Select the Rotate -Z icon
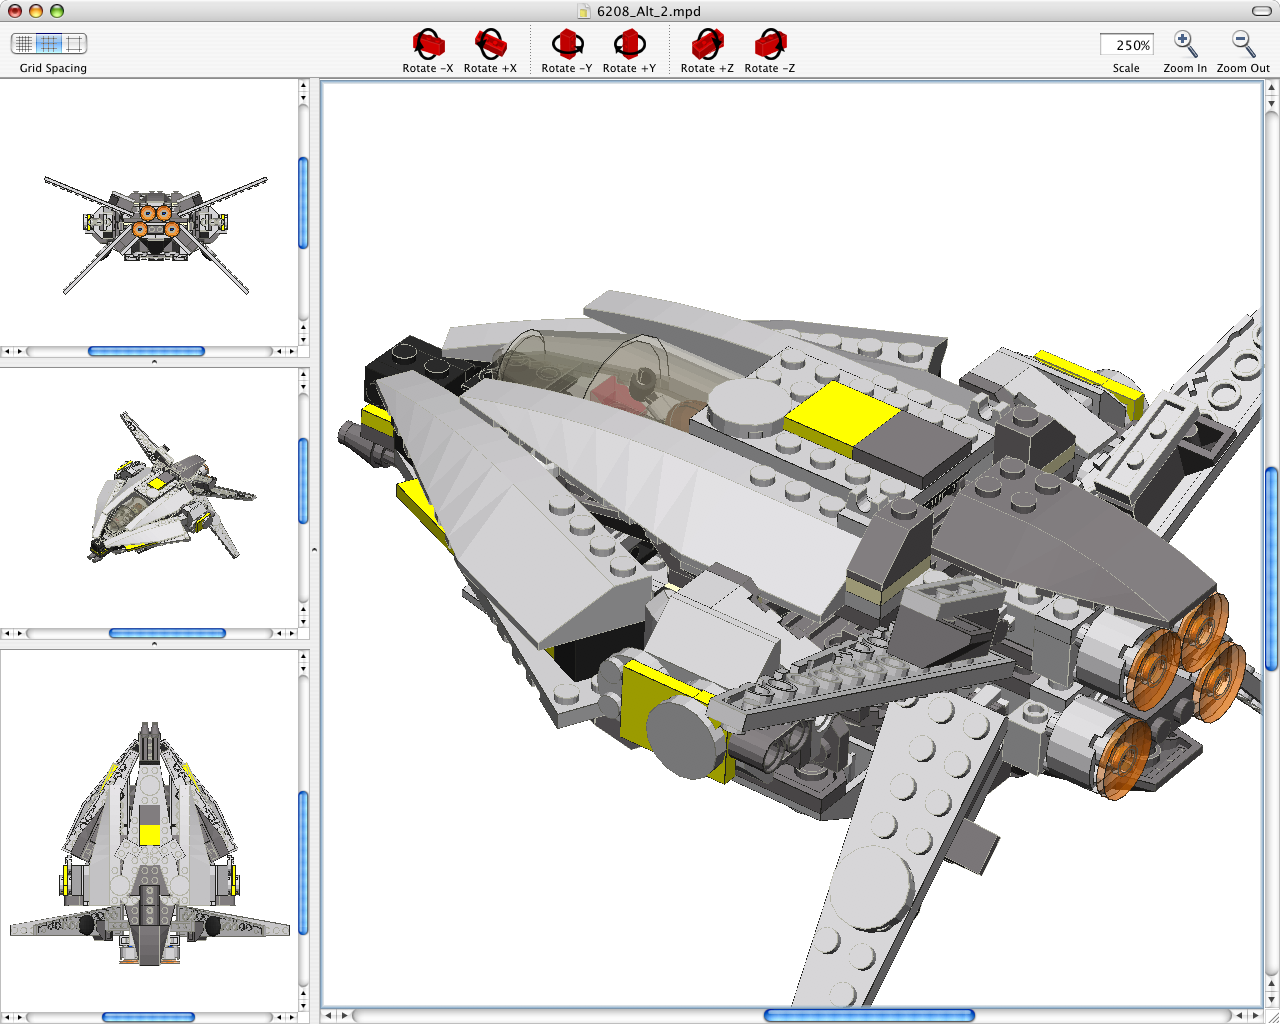Image resolution: width=1280 pixels, height=1024 pixels. [770, 45]
